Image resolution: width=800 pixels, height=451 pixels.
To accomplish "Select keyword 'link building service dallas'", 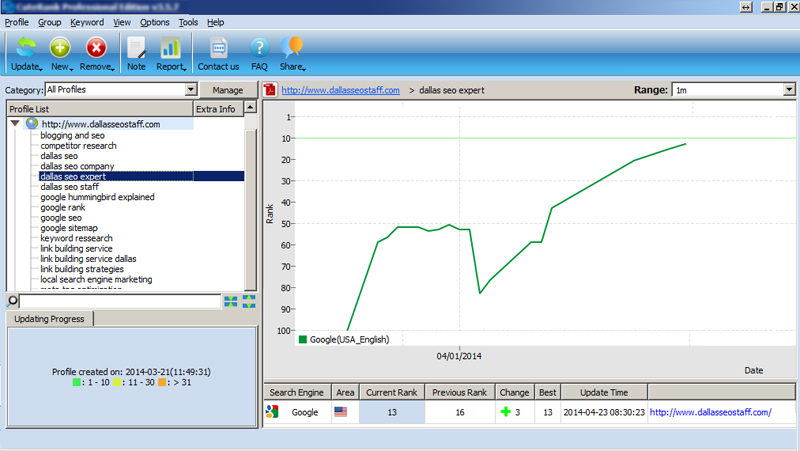I will (88, 259).
